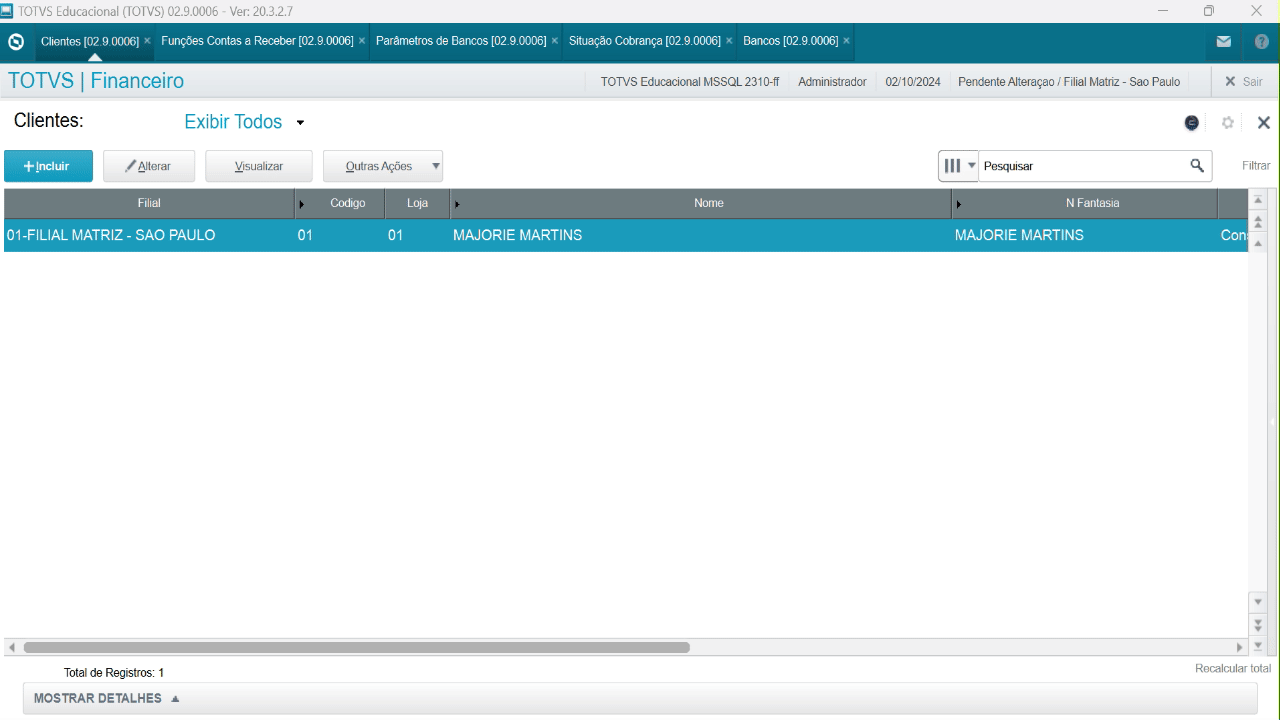1280x720 pixels.
Task: Jump to last record with bottom scroll arrow
Action: click(x=1258, y=645)
